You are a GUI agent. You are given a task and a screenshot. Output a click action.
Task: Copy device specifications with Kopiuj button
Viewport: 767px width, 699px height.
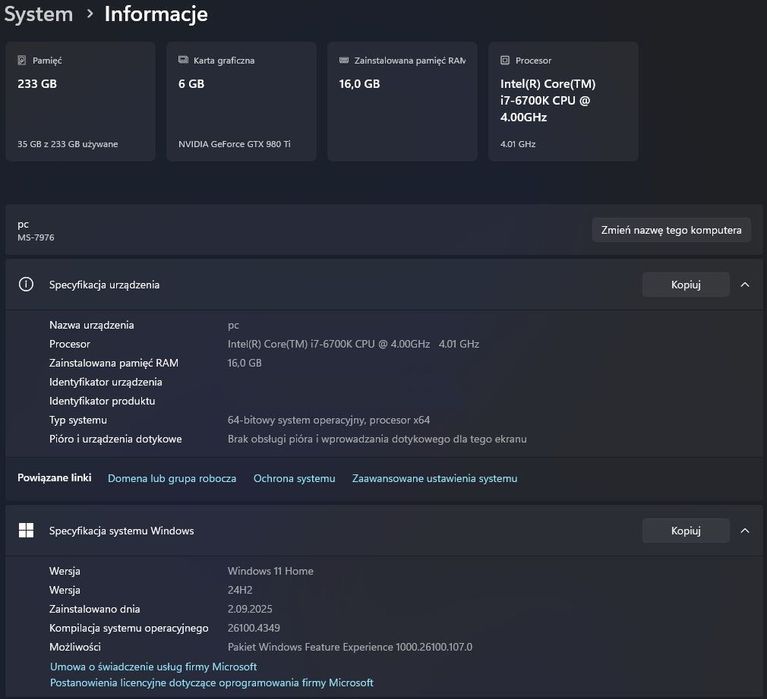click(x=685, y=285)
